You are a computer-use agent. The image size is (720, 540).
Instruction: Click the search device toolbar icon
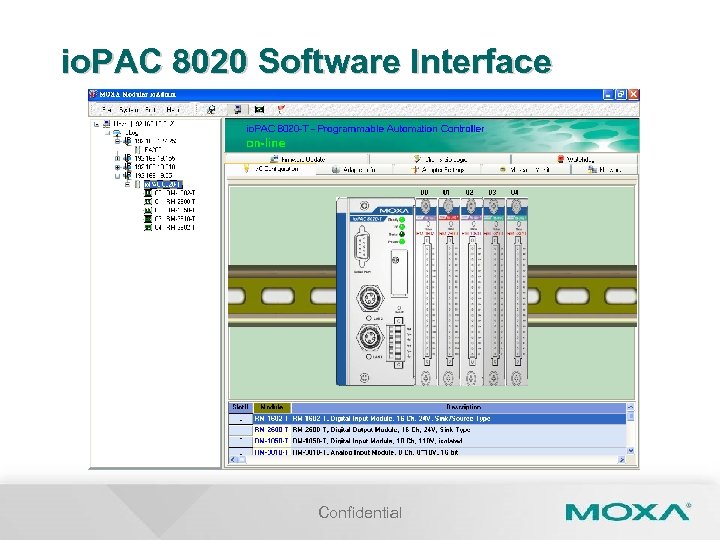tap(211, 109)
